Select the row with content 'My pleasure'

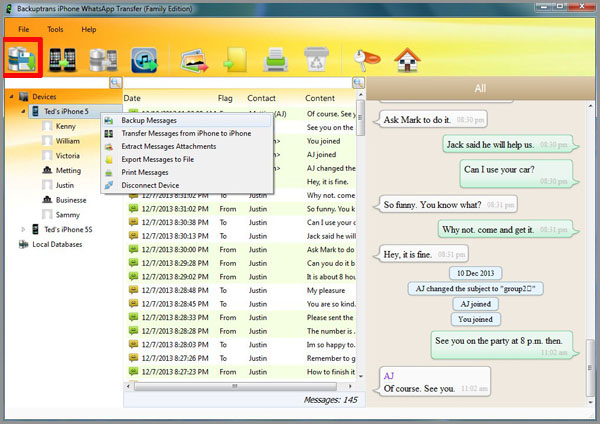tap(241, 290)
